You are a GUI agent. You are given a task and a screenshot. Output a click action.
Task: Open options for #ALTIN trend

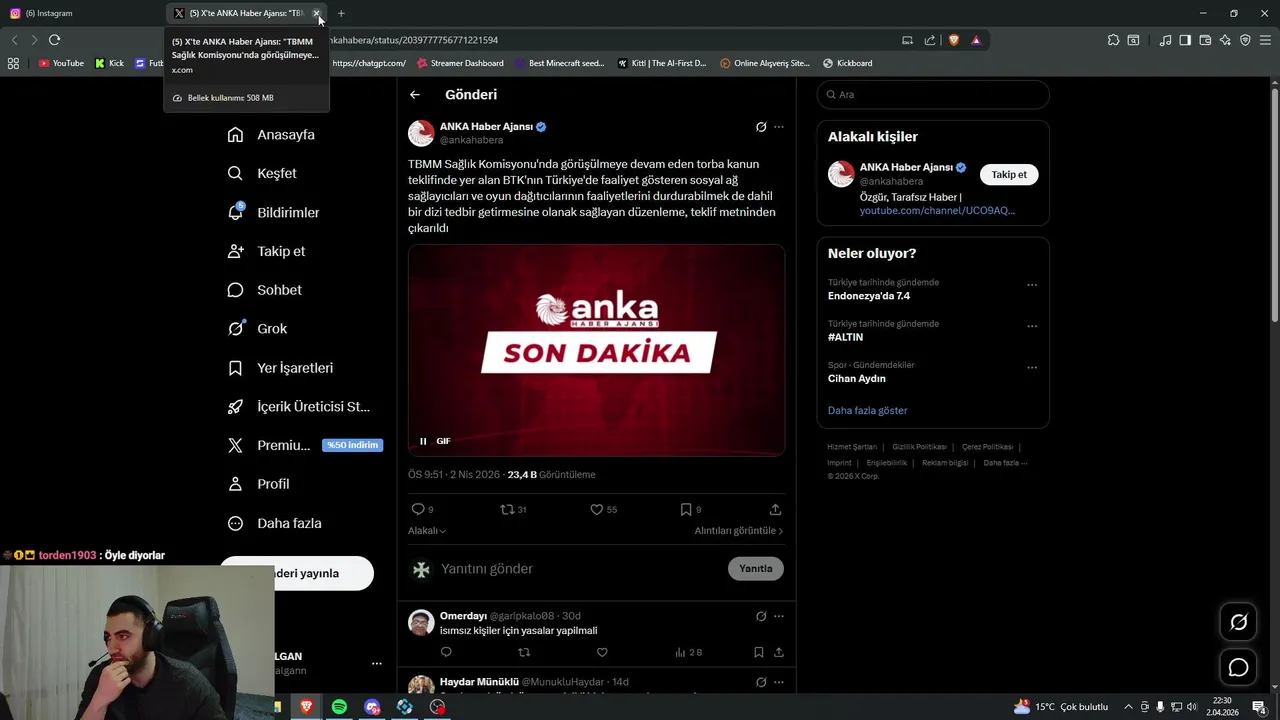coord(1032,326)
